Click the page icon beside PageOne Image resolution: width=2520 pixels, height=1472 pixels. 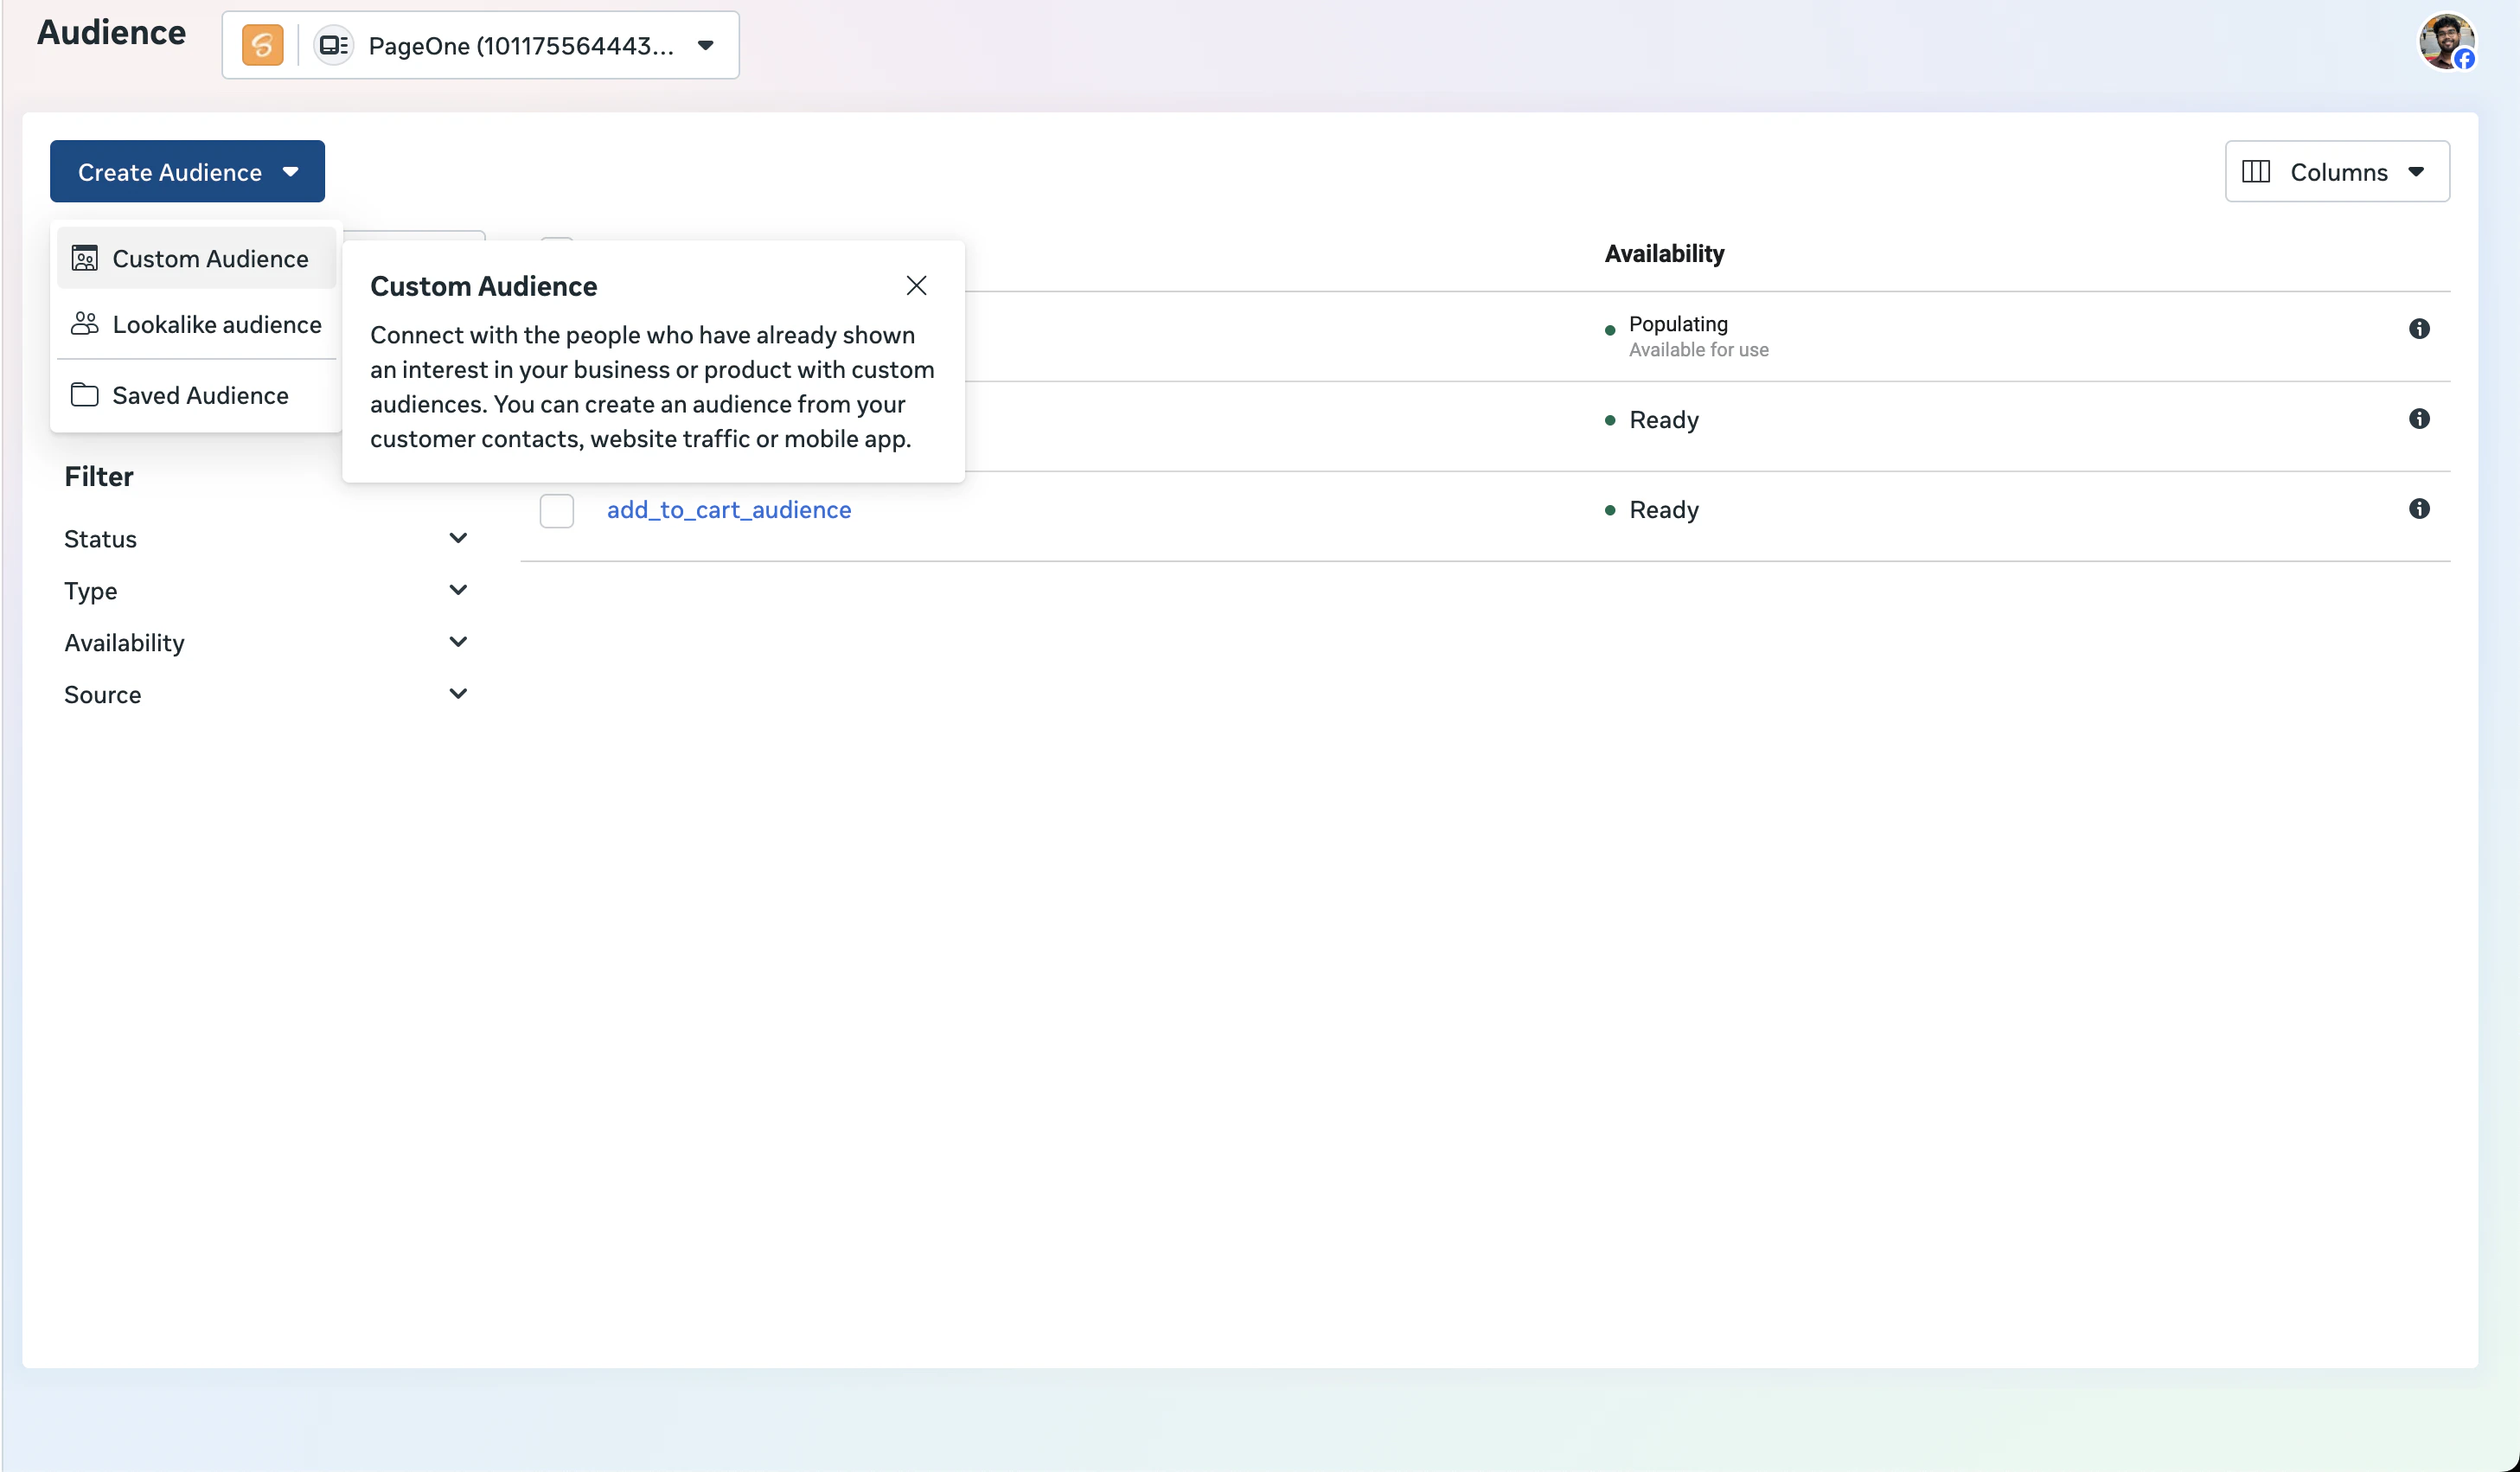tap(333, 45)
